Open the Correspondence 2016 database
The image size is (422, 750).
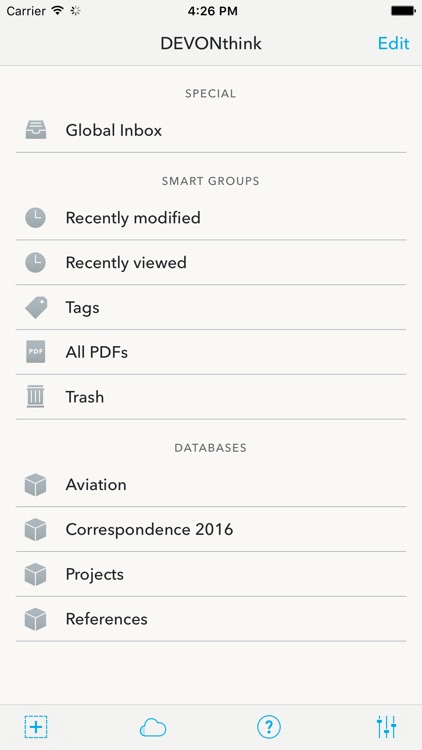(x=211, y=529)
